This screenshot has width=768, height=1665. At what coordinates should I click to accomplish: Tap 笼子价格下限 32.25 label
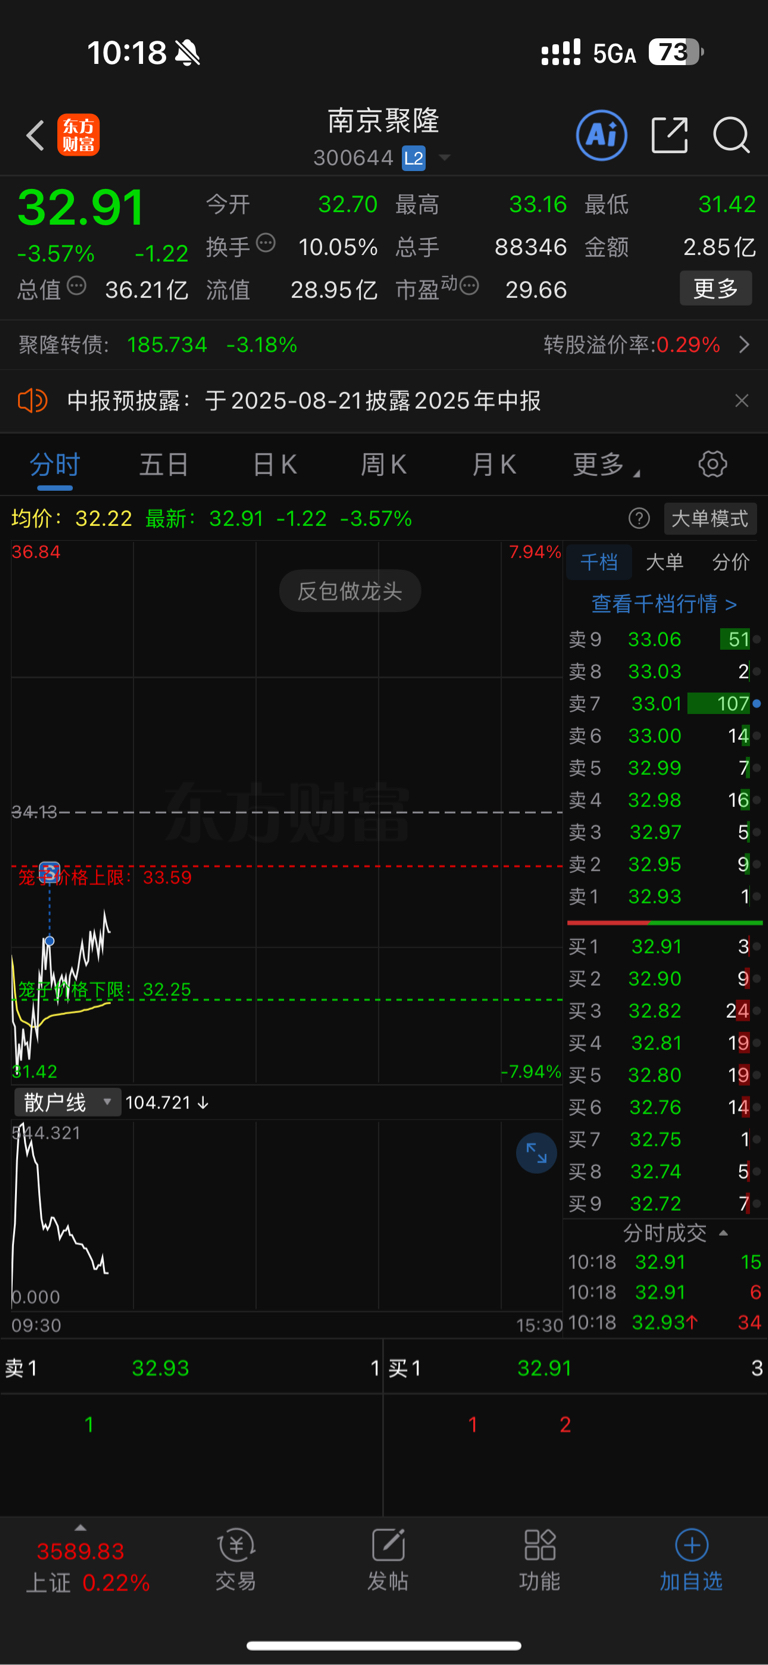[x=105, y=990]
